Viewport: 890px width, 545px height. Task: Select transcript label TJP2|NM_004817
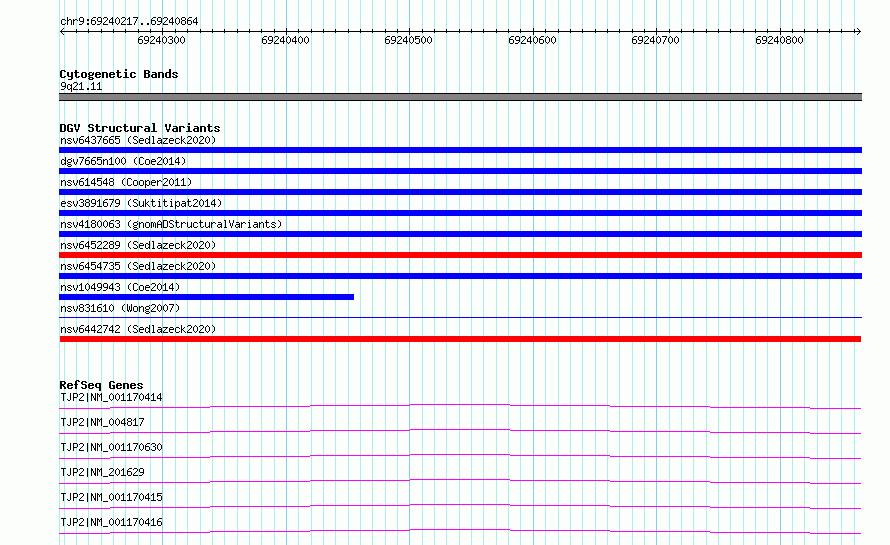coord(102,422)
